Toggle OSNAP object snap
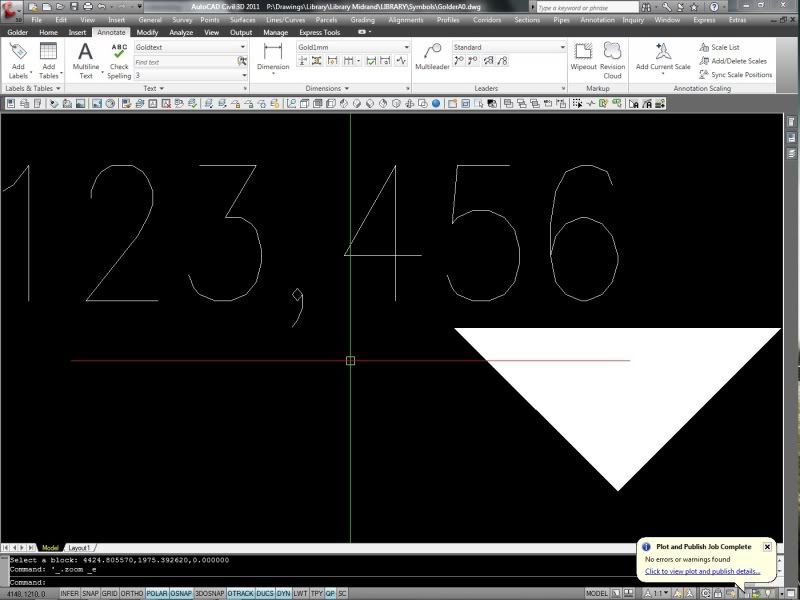 click(x=181, y=593)
